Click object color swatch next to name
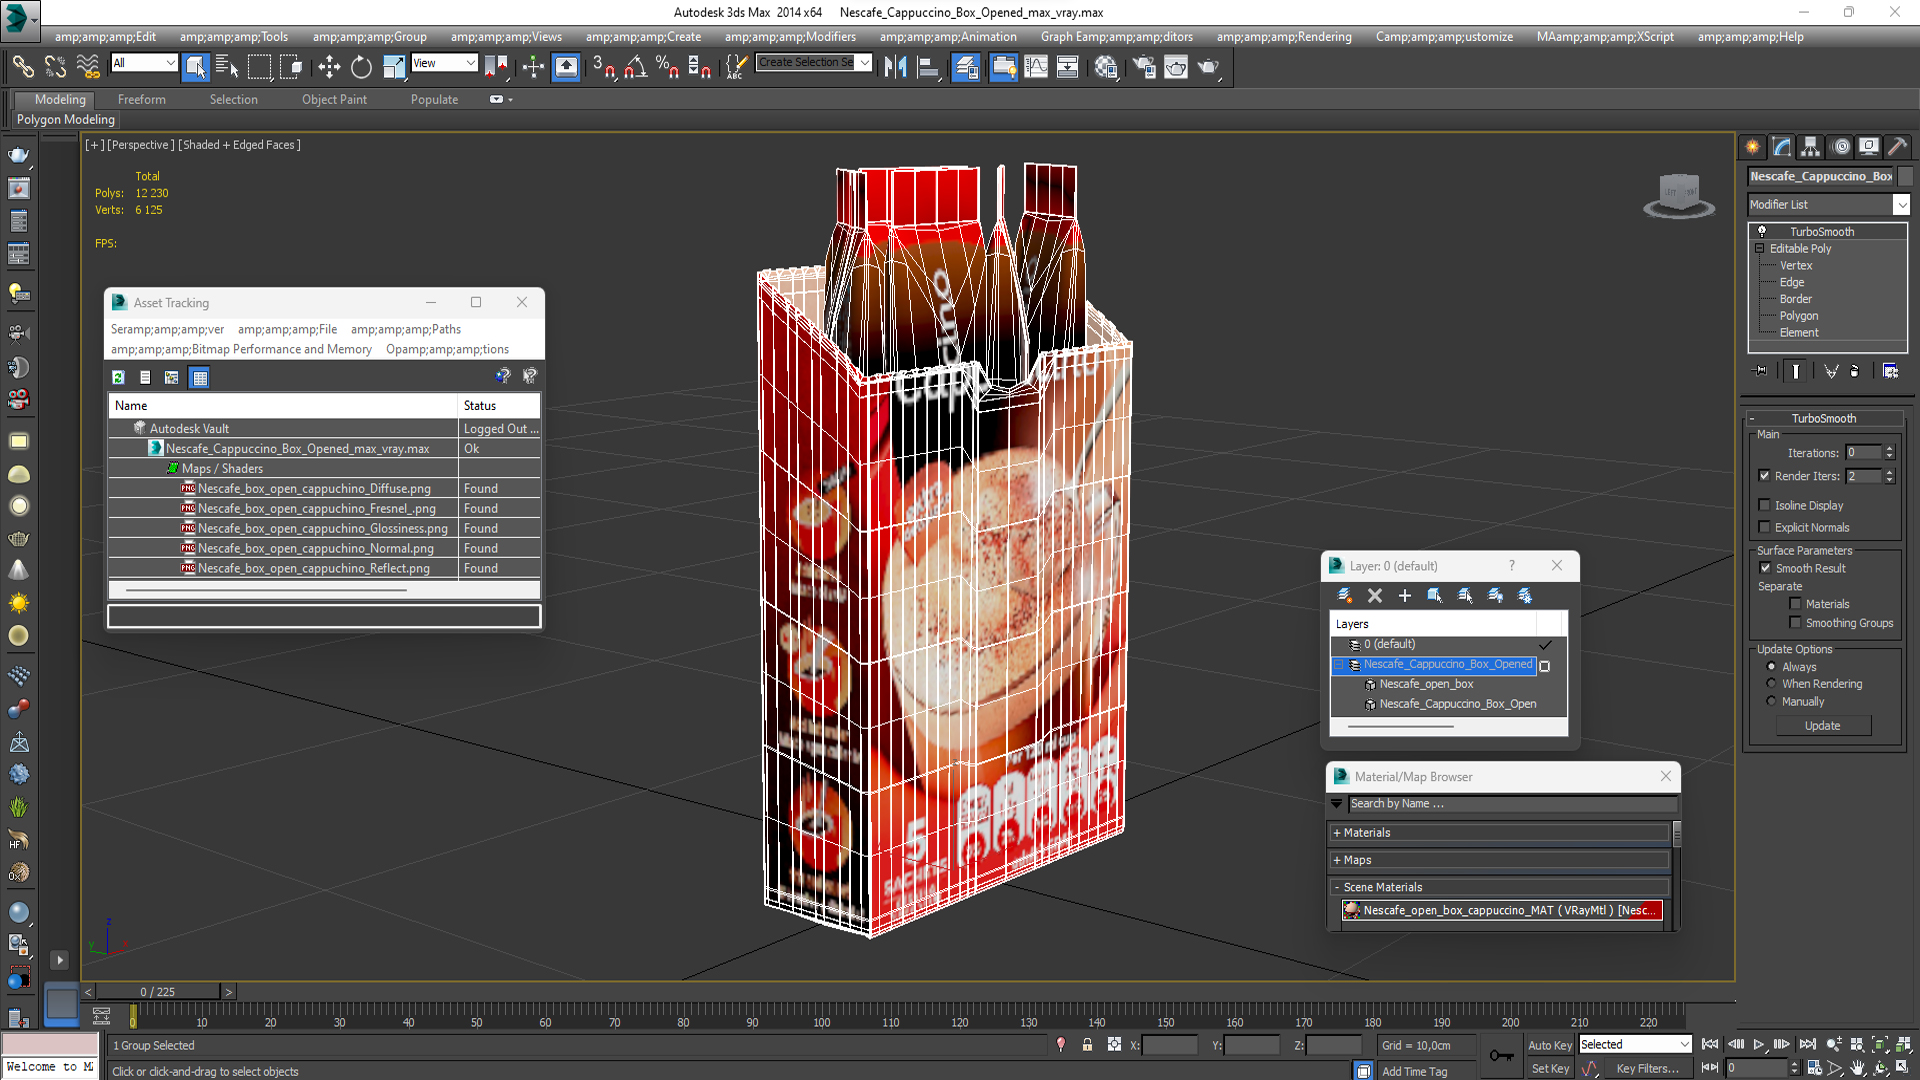Viewport: 1920px width, 1080px height. [1905, 176]
